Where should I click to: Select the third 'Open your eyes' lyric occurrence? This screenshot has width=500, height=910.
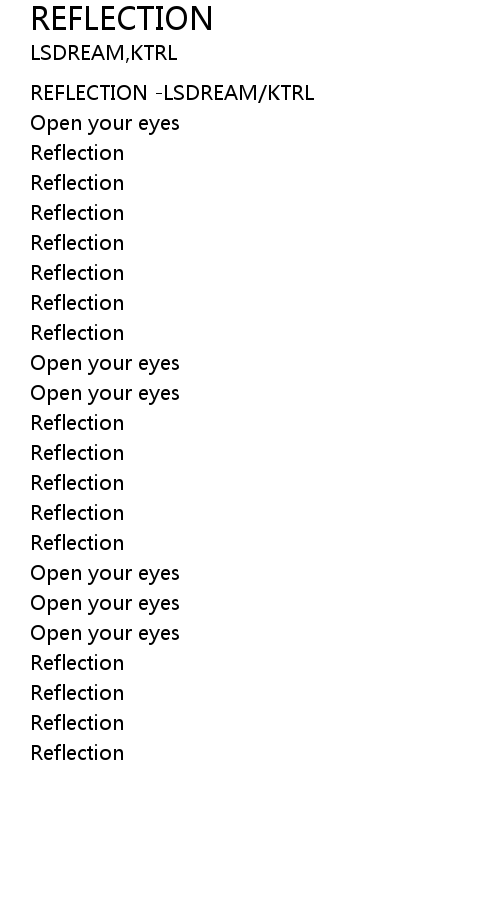coord(105,393)
